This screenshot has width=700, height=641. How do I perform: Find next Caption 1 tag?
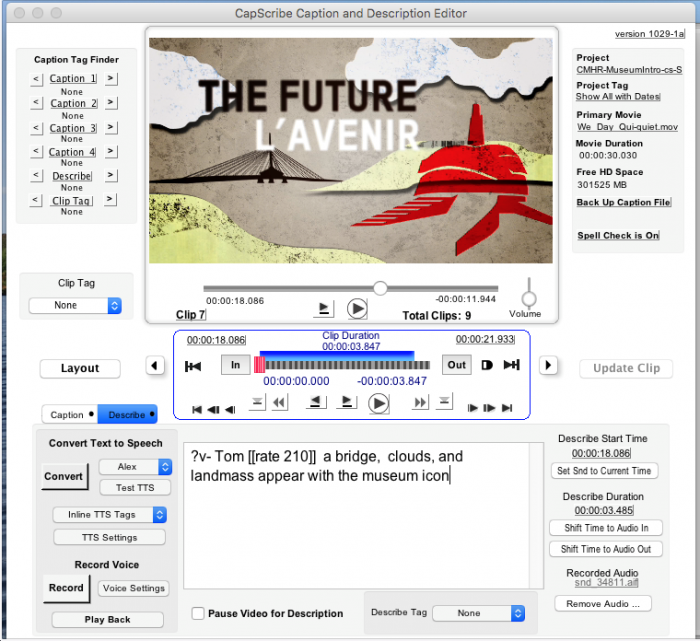pos(110,79)
